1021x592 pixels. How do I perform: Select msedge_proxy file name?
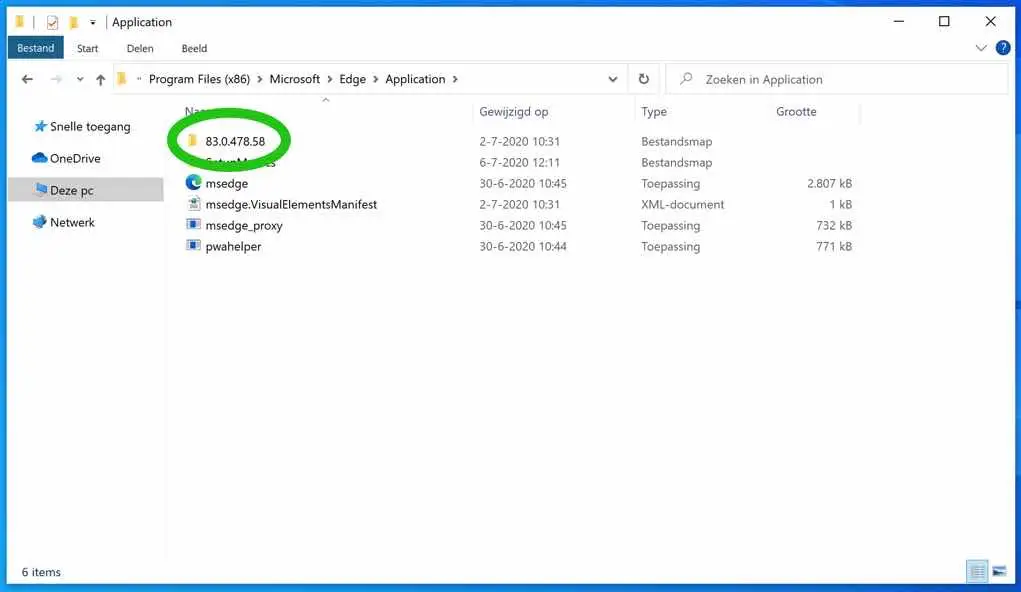tap(244, 225)
